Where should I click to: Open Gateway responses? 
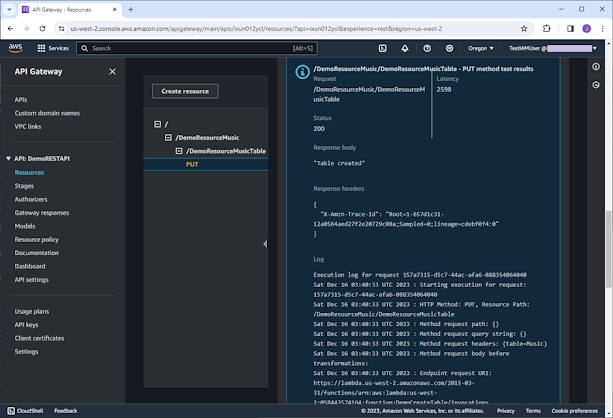tap(42, 213)
